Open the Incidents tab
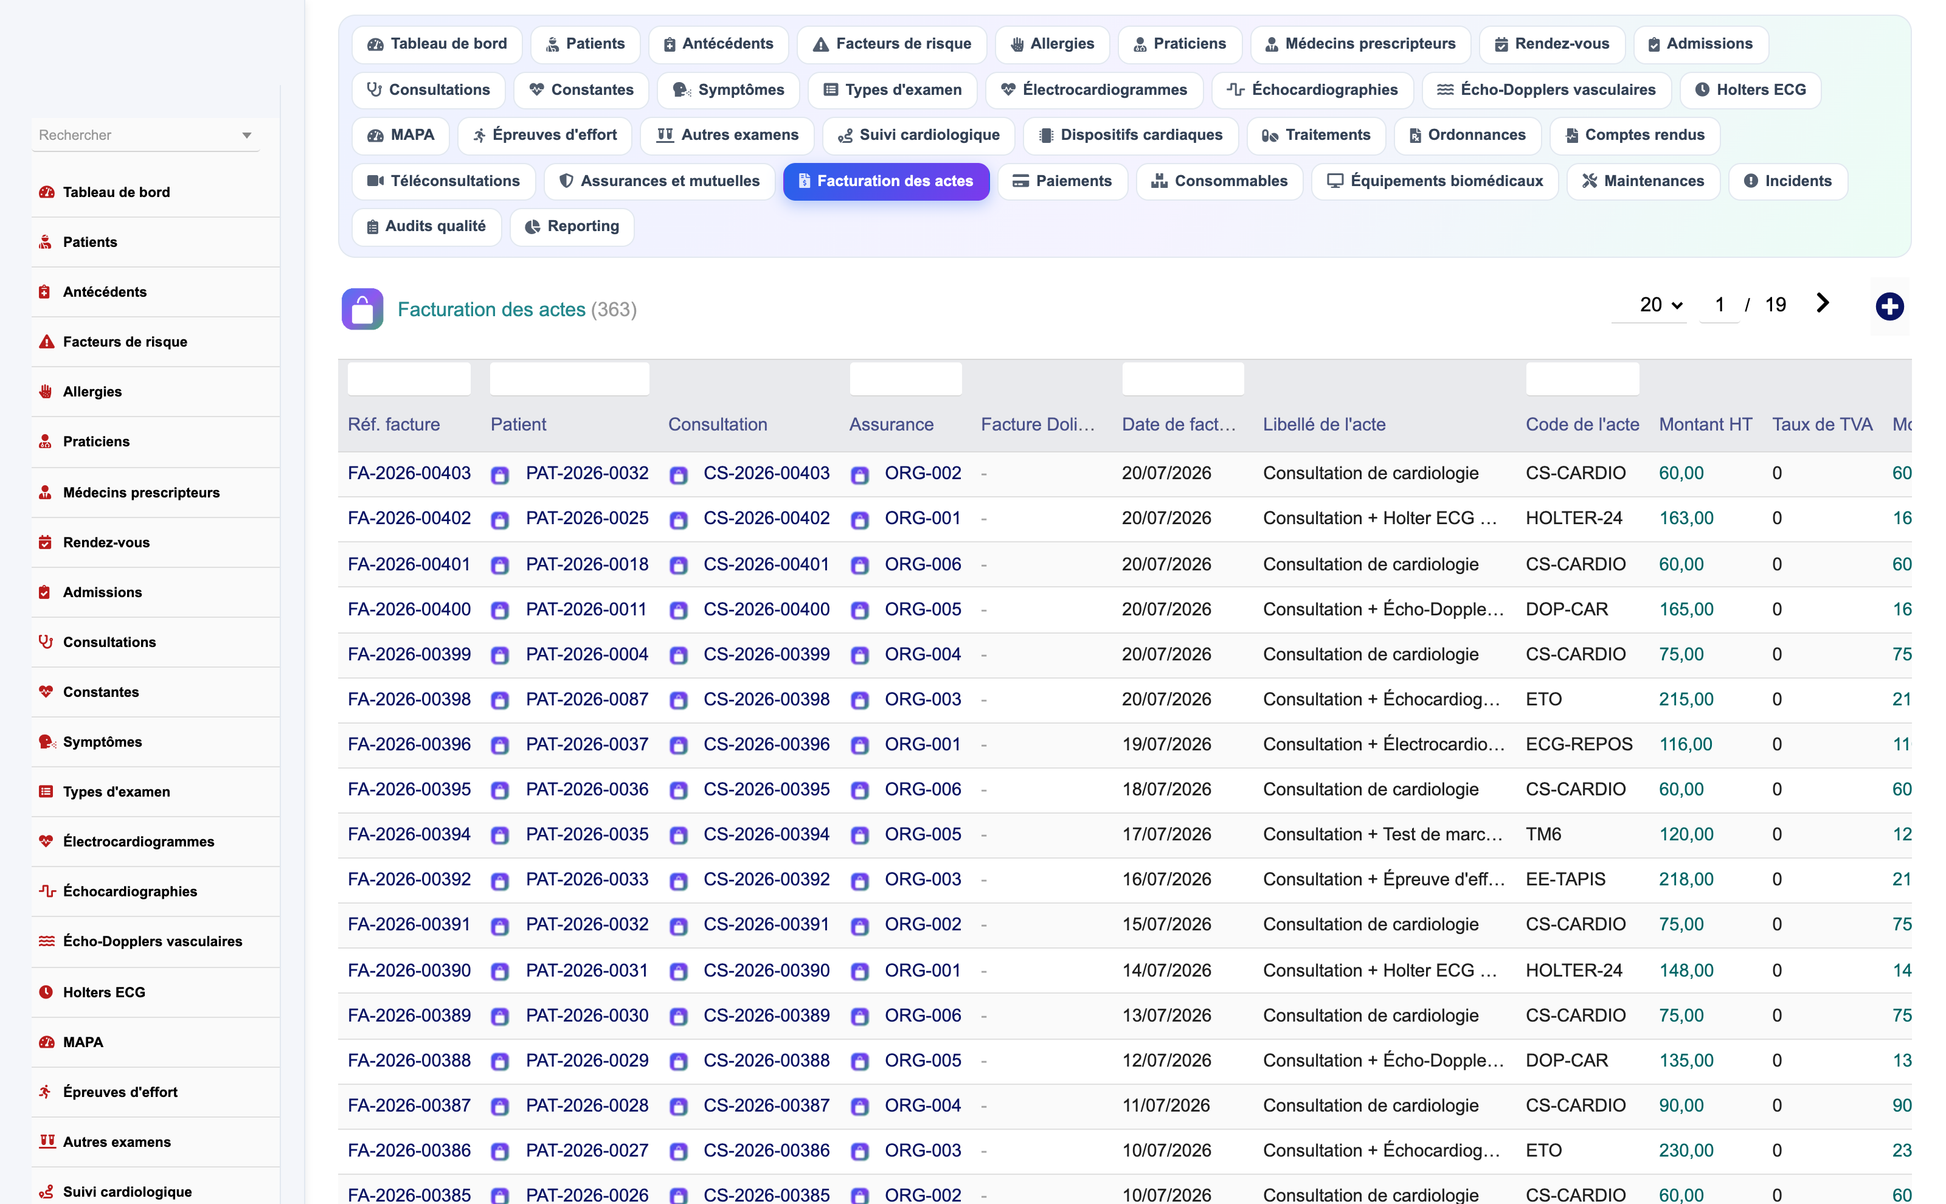The width and height of the screenshot is (1946, 1204). coord(1788,181)
